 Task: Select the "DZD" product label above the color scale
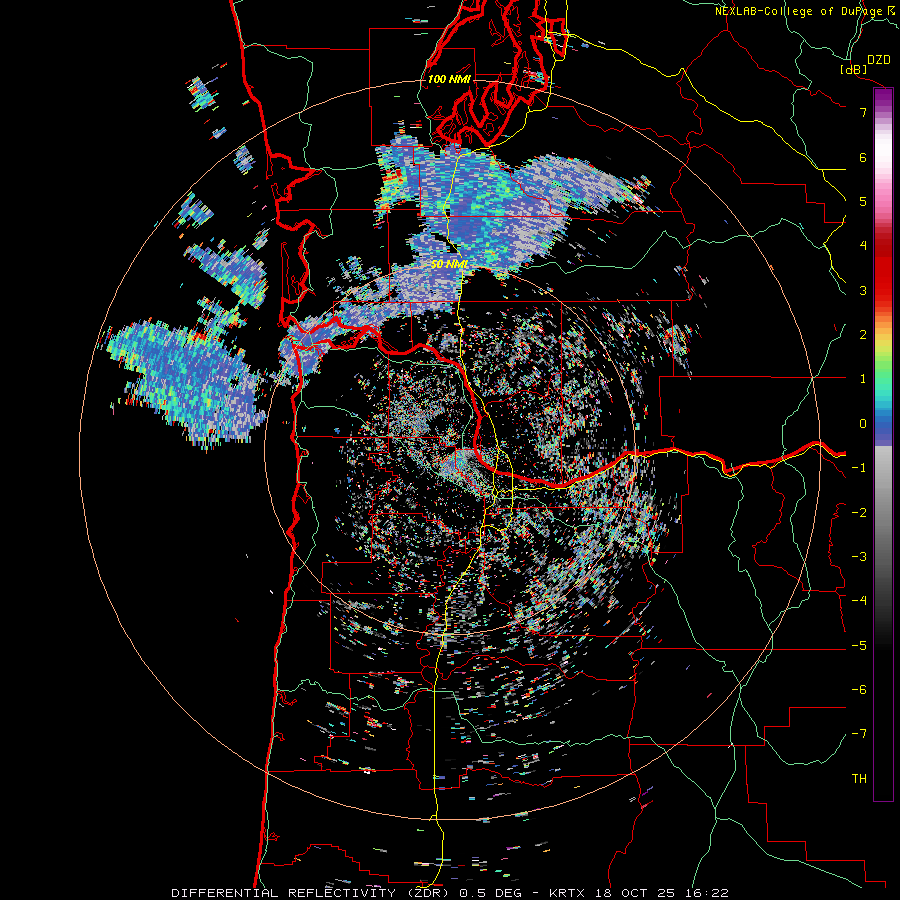tap(879, 60)
